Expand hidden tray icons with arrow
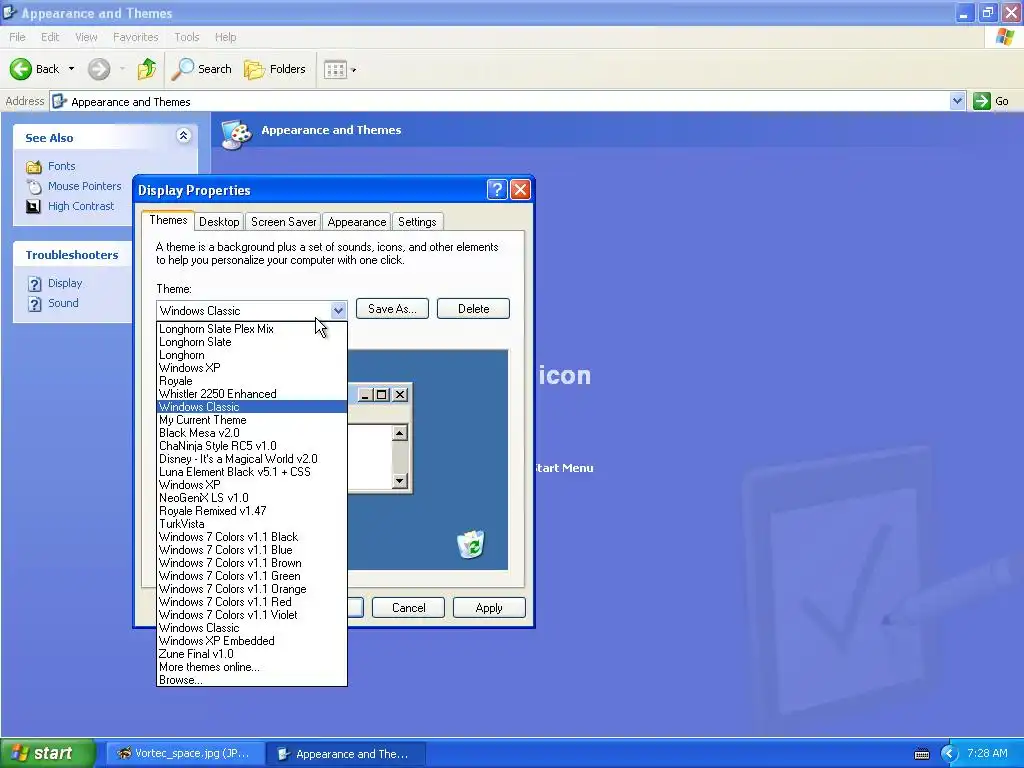The image size is (1024, 768). (x=949, y=754)
